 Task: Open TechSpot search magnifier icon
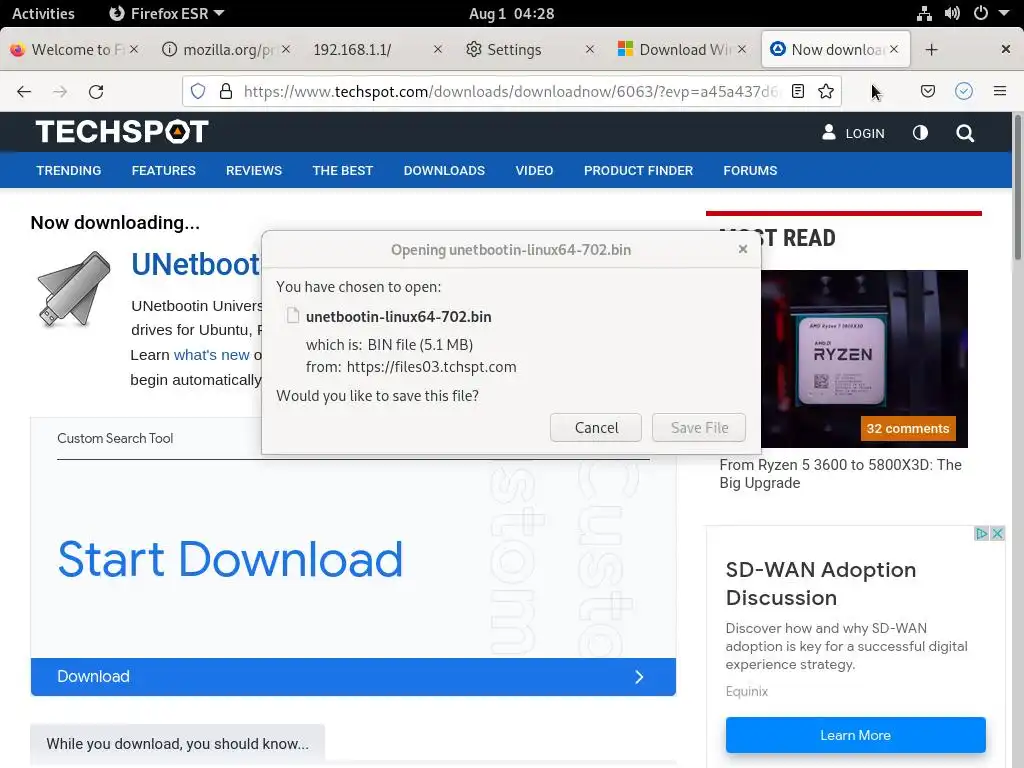point(965,133)
